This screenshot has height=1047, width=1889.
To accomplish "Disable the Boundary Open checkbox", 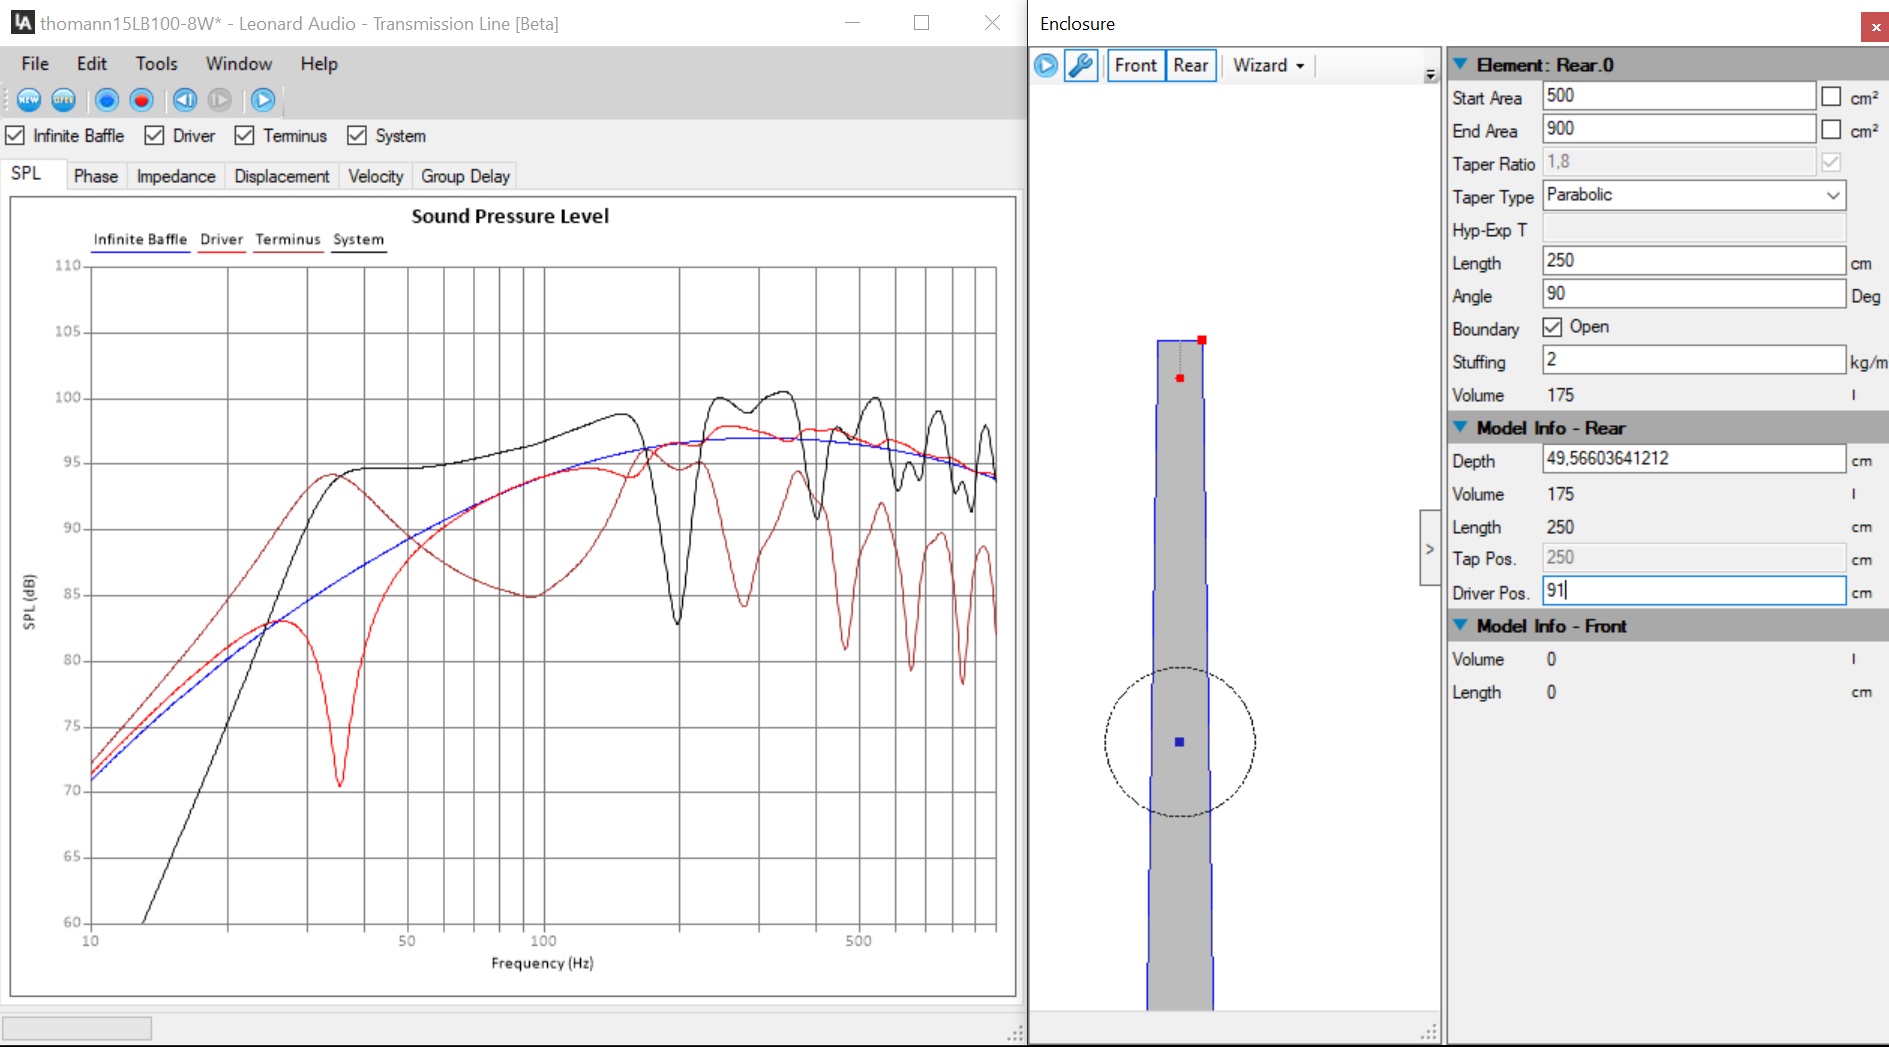I will [1552, 327].
